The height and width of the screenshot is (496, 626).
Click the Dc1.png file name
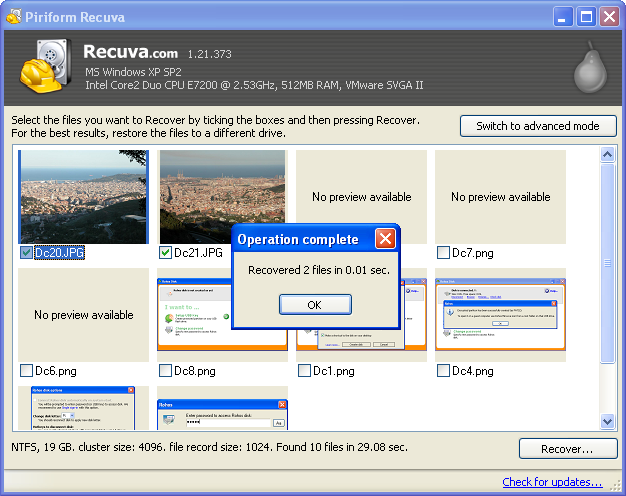[334, 371]
